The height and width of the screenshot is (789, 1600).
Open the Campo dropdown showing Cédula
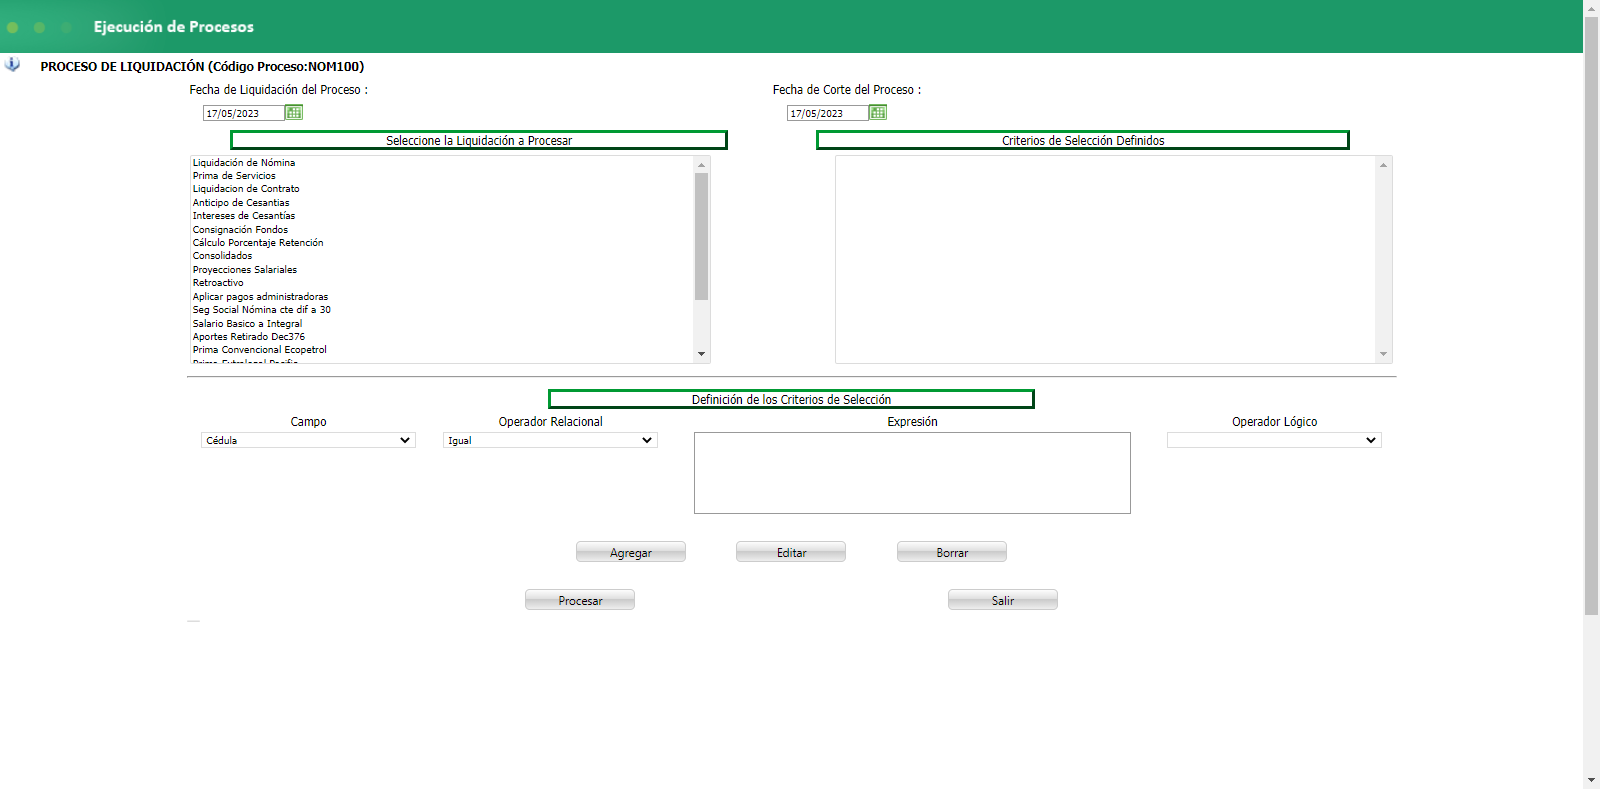coord(308,440)
